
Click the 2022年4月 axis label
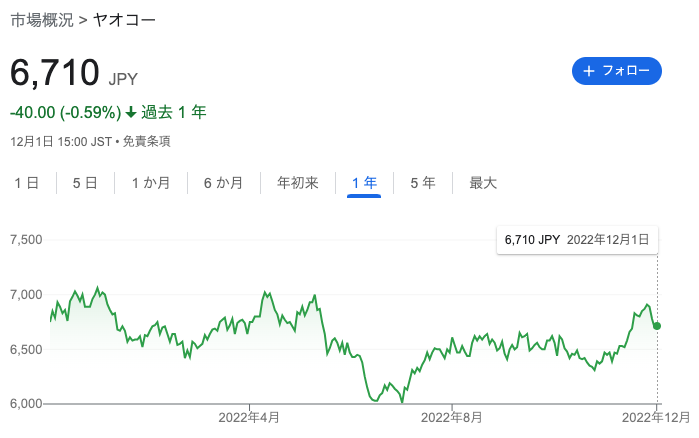249,418
